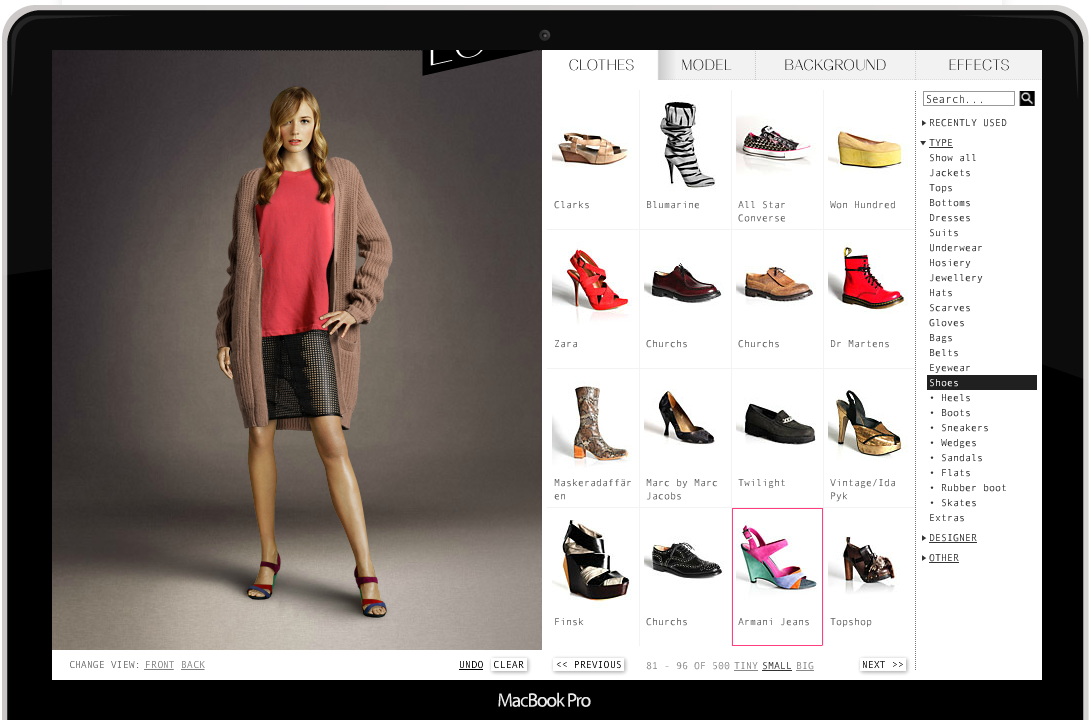Filter clothes by Underwear
Image resolution: width=1091 pixels, height=720 pixels.
click(955, 248)
